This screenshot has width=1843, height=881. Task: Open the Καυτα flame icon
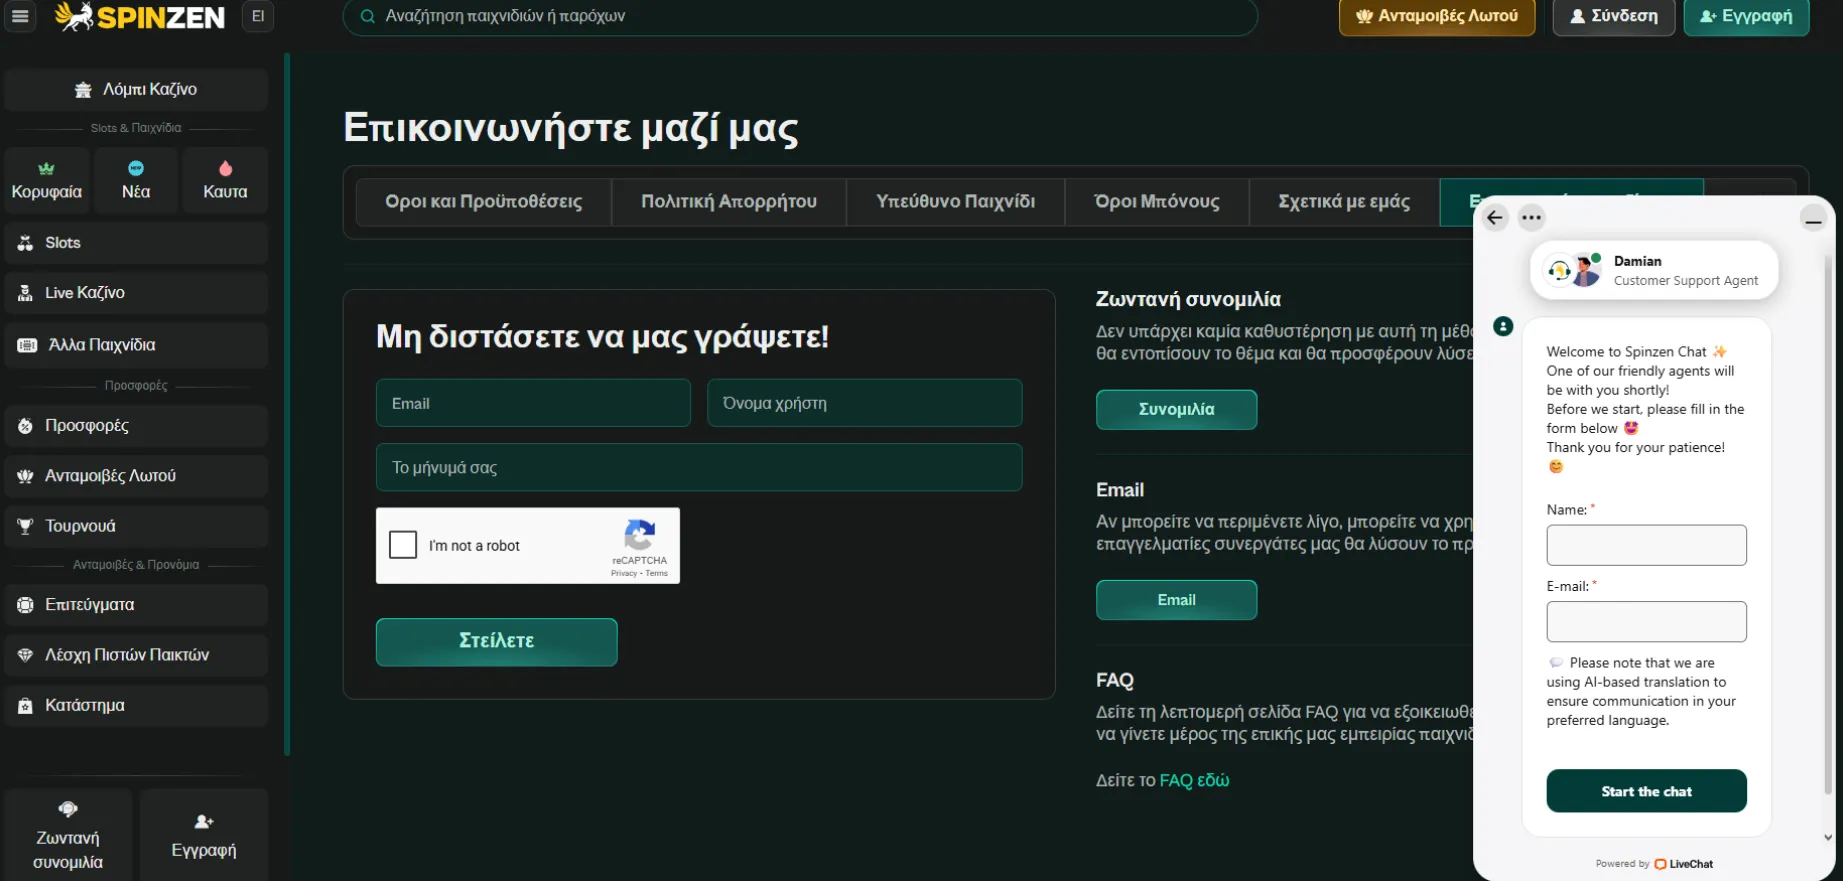click(x=225, y=168)
